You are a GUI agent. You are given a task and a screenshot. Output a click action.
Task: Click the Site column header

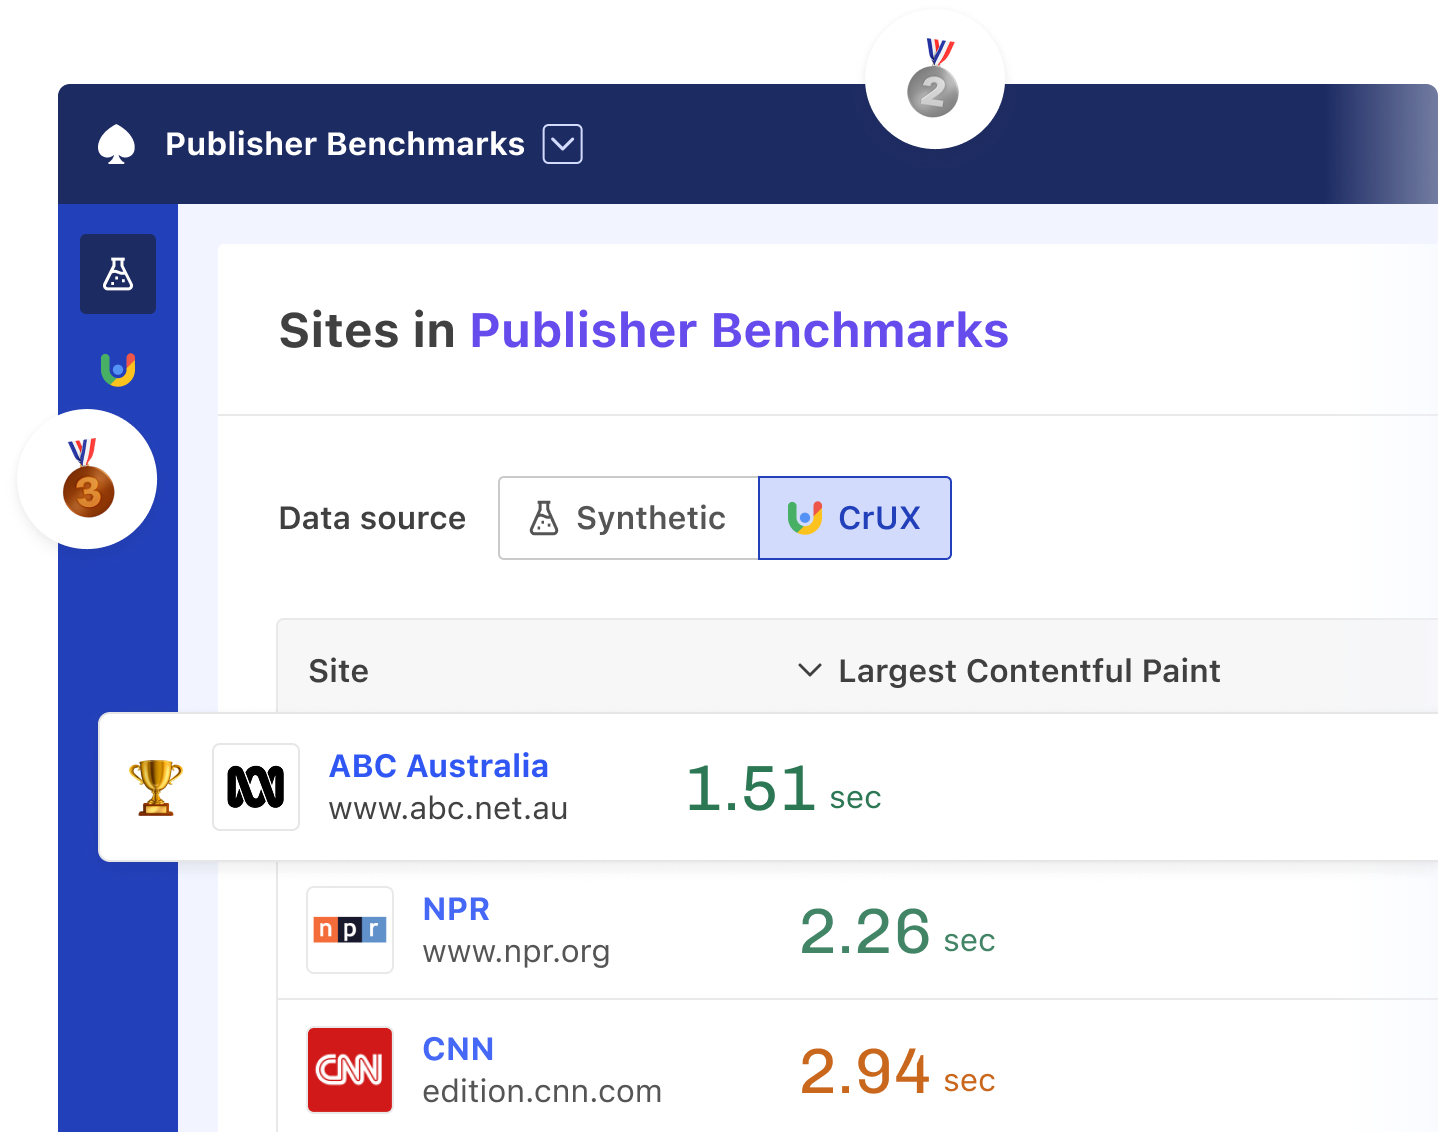(338, 671)
